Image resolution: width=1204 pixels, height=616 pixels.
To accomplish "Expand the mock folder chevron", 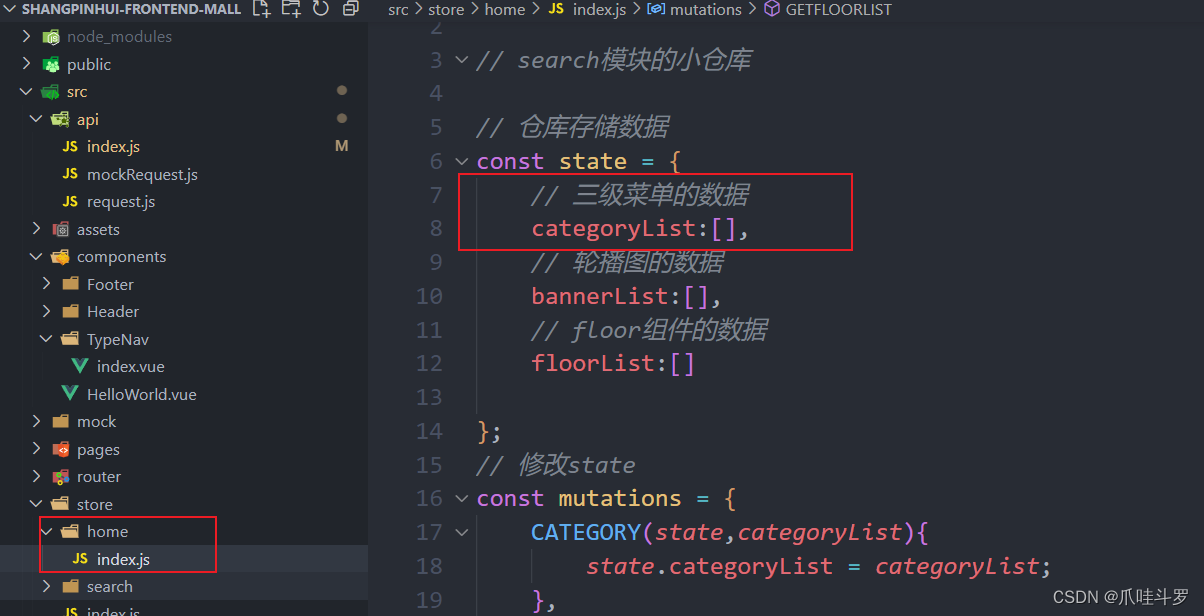I will tap(37, 422).
